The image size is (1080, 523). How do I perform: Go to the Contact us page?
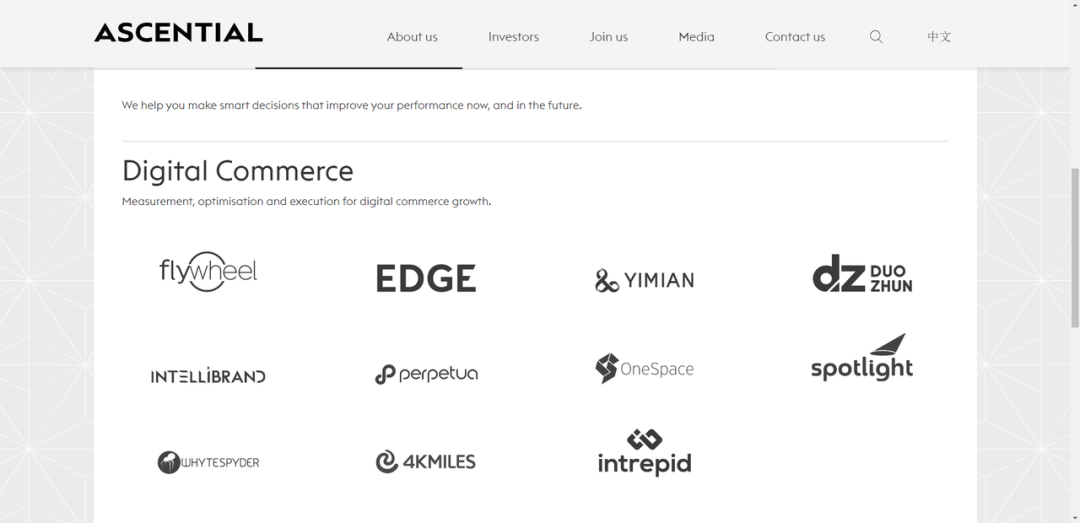795,37
